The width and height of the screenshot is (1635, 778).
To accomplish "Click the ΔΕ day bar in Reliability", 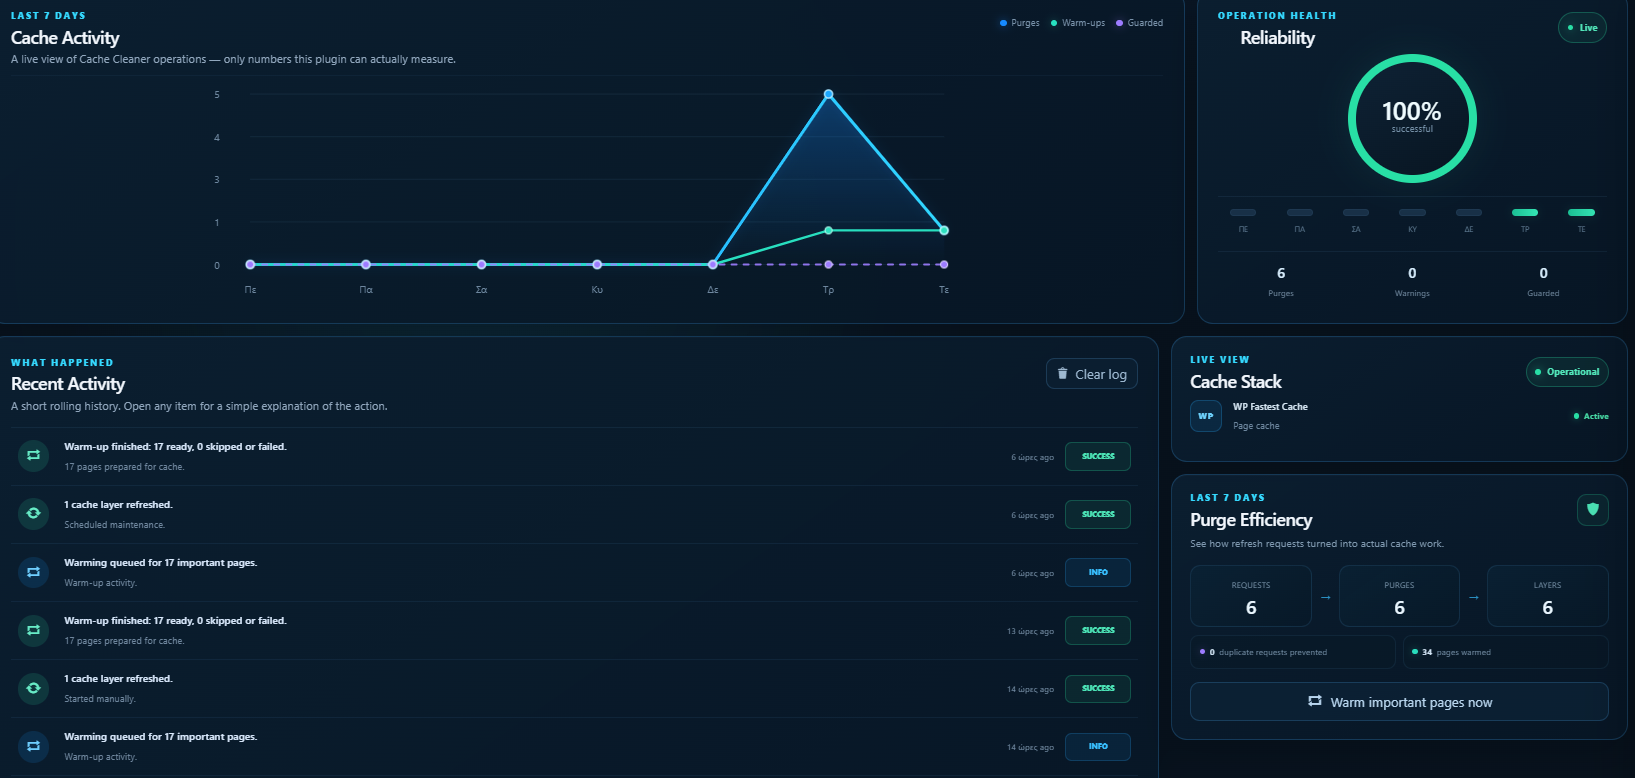I will pyautogui.click(x=1469, y=212).
